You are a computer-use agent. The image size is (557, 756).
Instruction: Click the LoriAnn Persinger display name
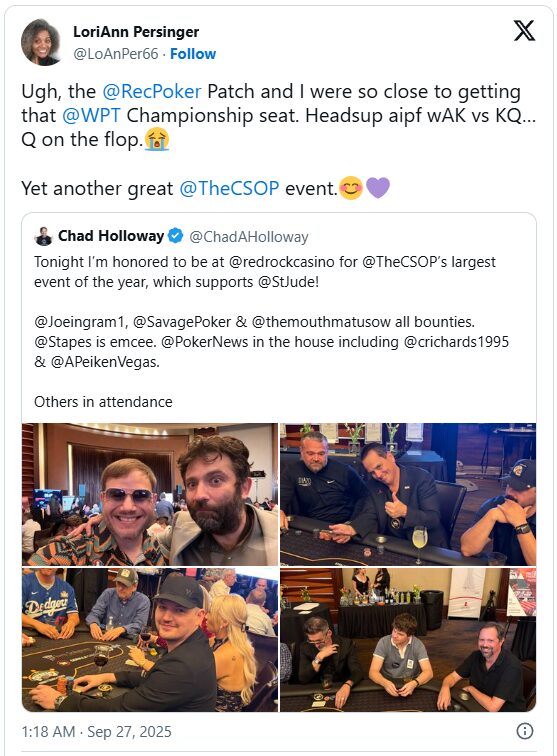point(136,32)
